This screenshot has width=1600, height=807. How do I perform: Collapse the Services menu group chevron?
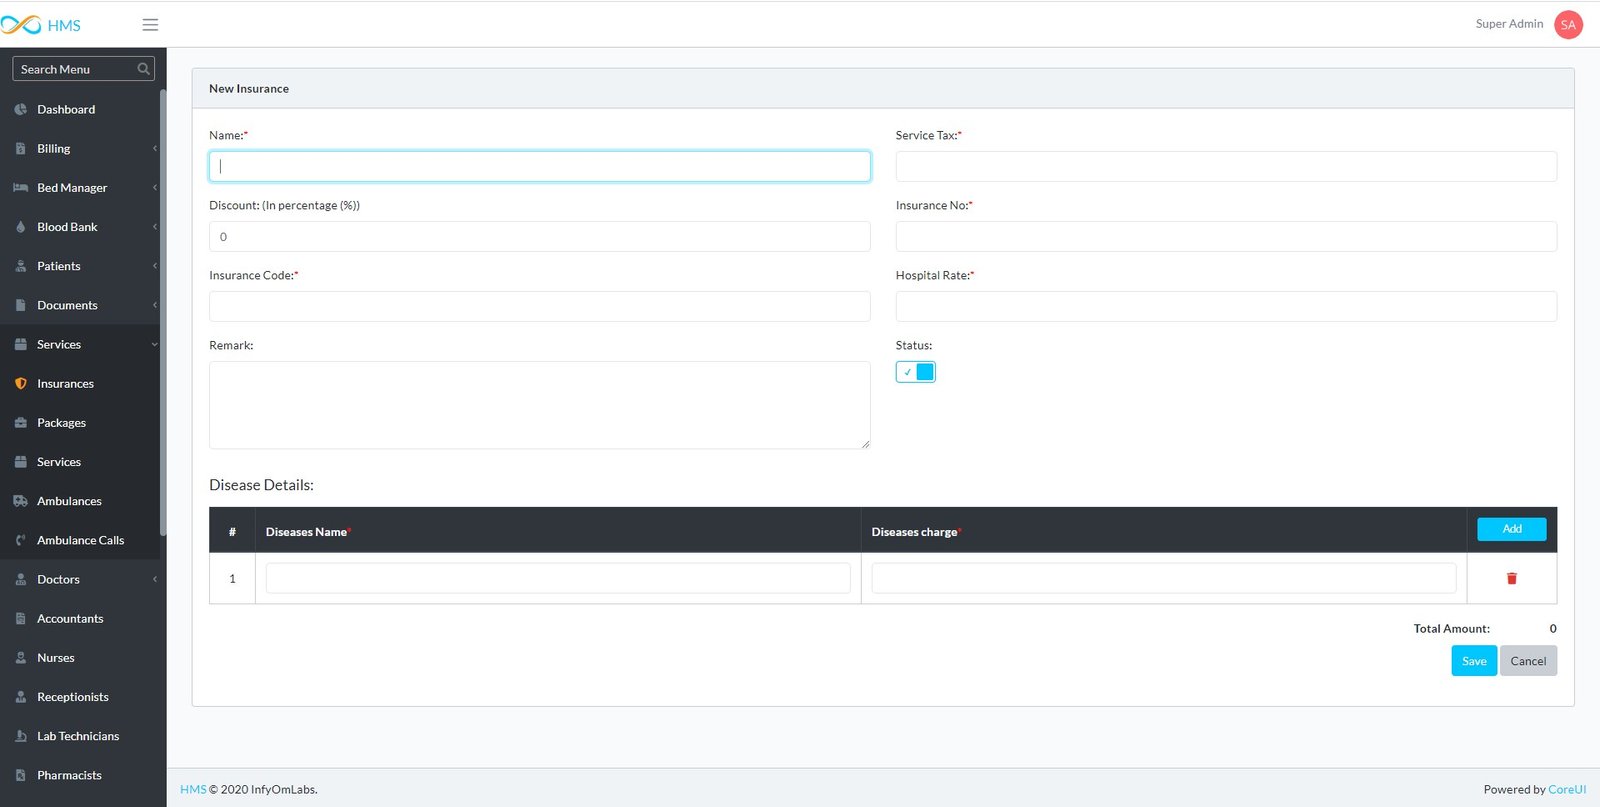155,345
